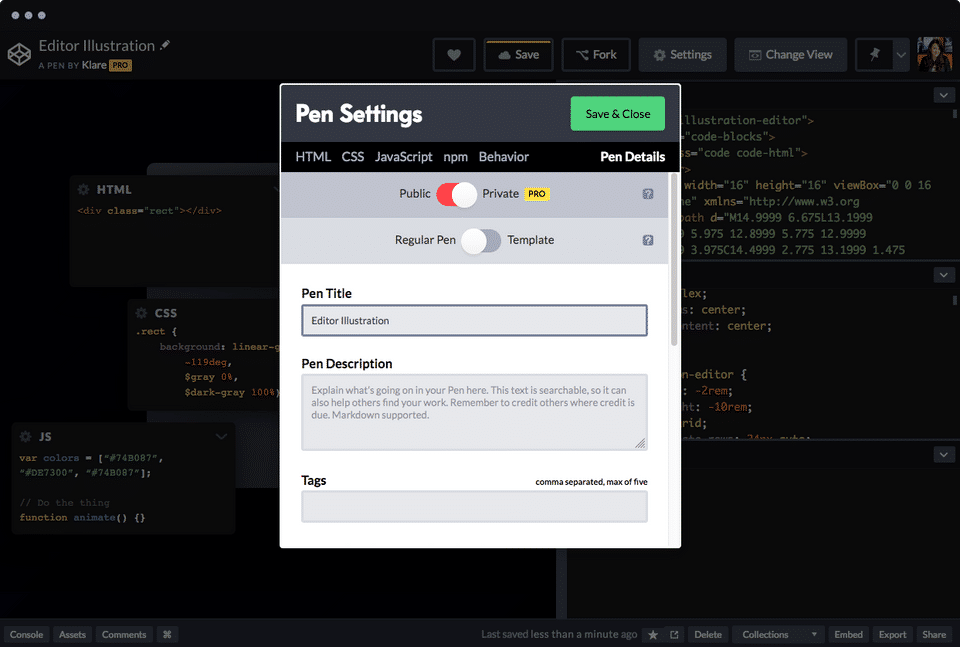The height and width of the screenshot is (647, 960).
Task: Love this pen with the heart button
Action: 454,55
